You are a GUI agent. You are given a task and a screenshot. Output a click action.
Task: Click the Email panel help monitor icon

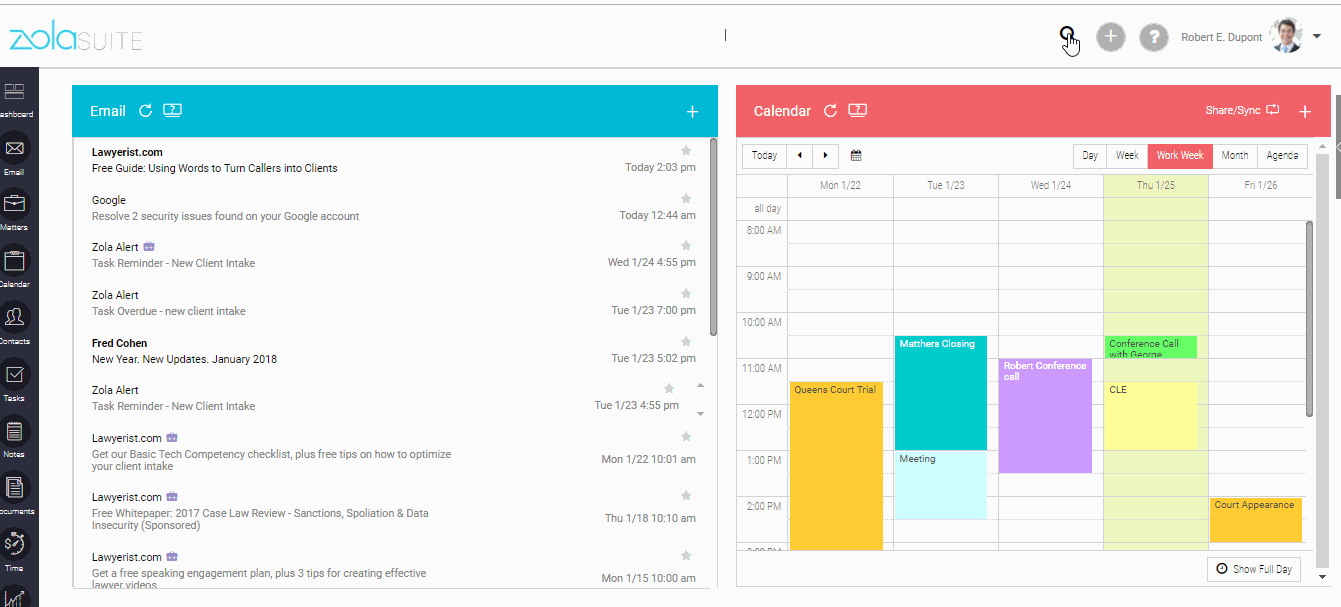coord(172,111)
